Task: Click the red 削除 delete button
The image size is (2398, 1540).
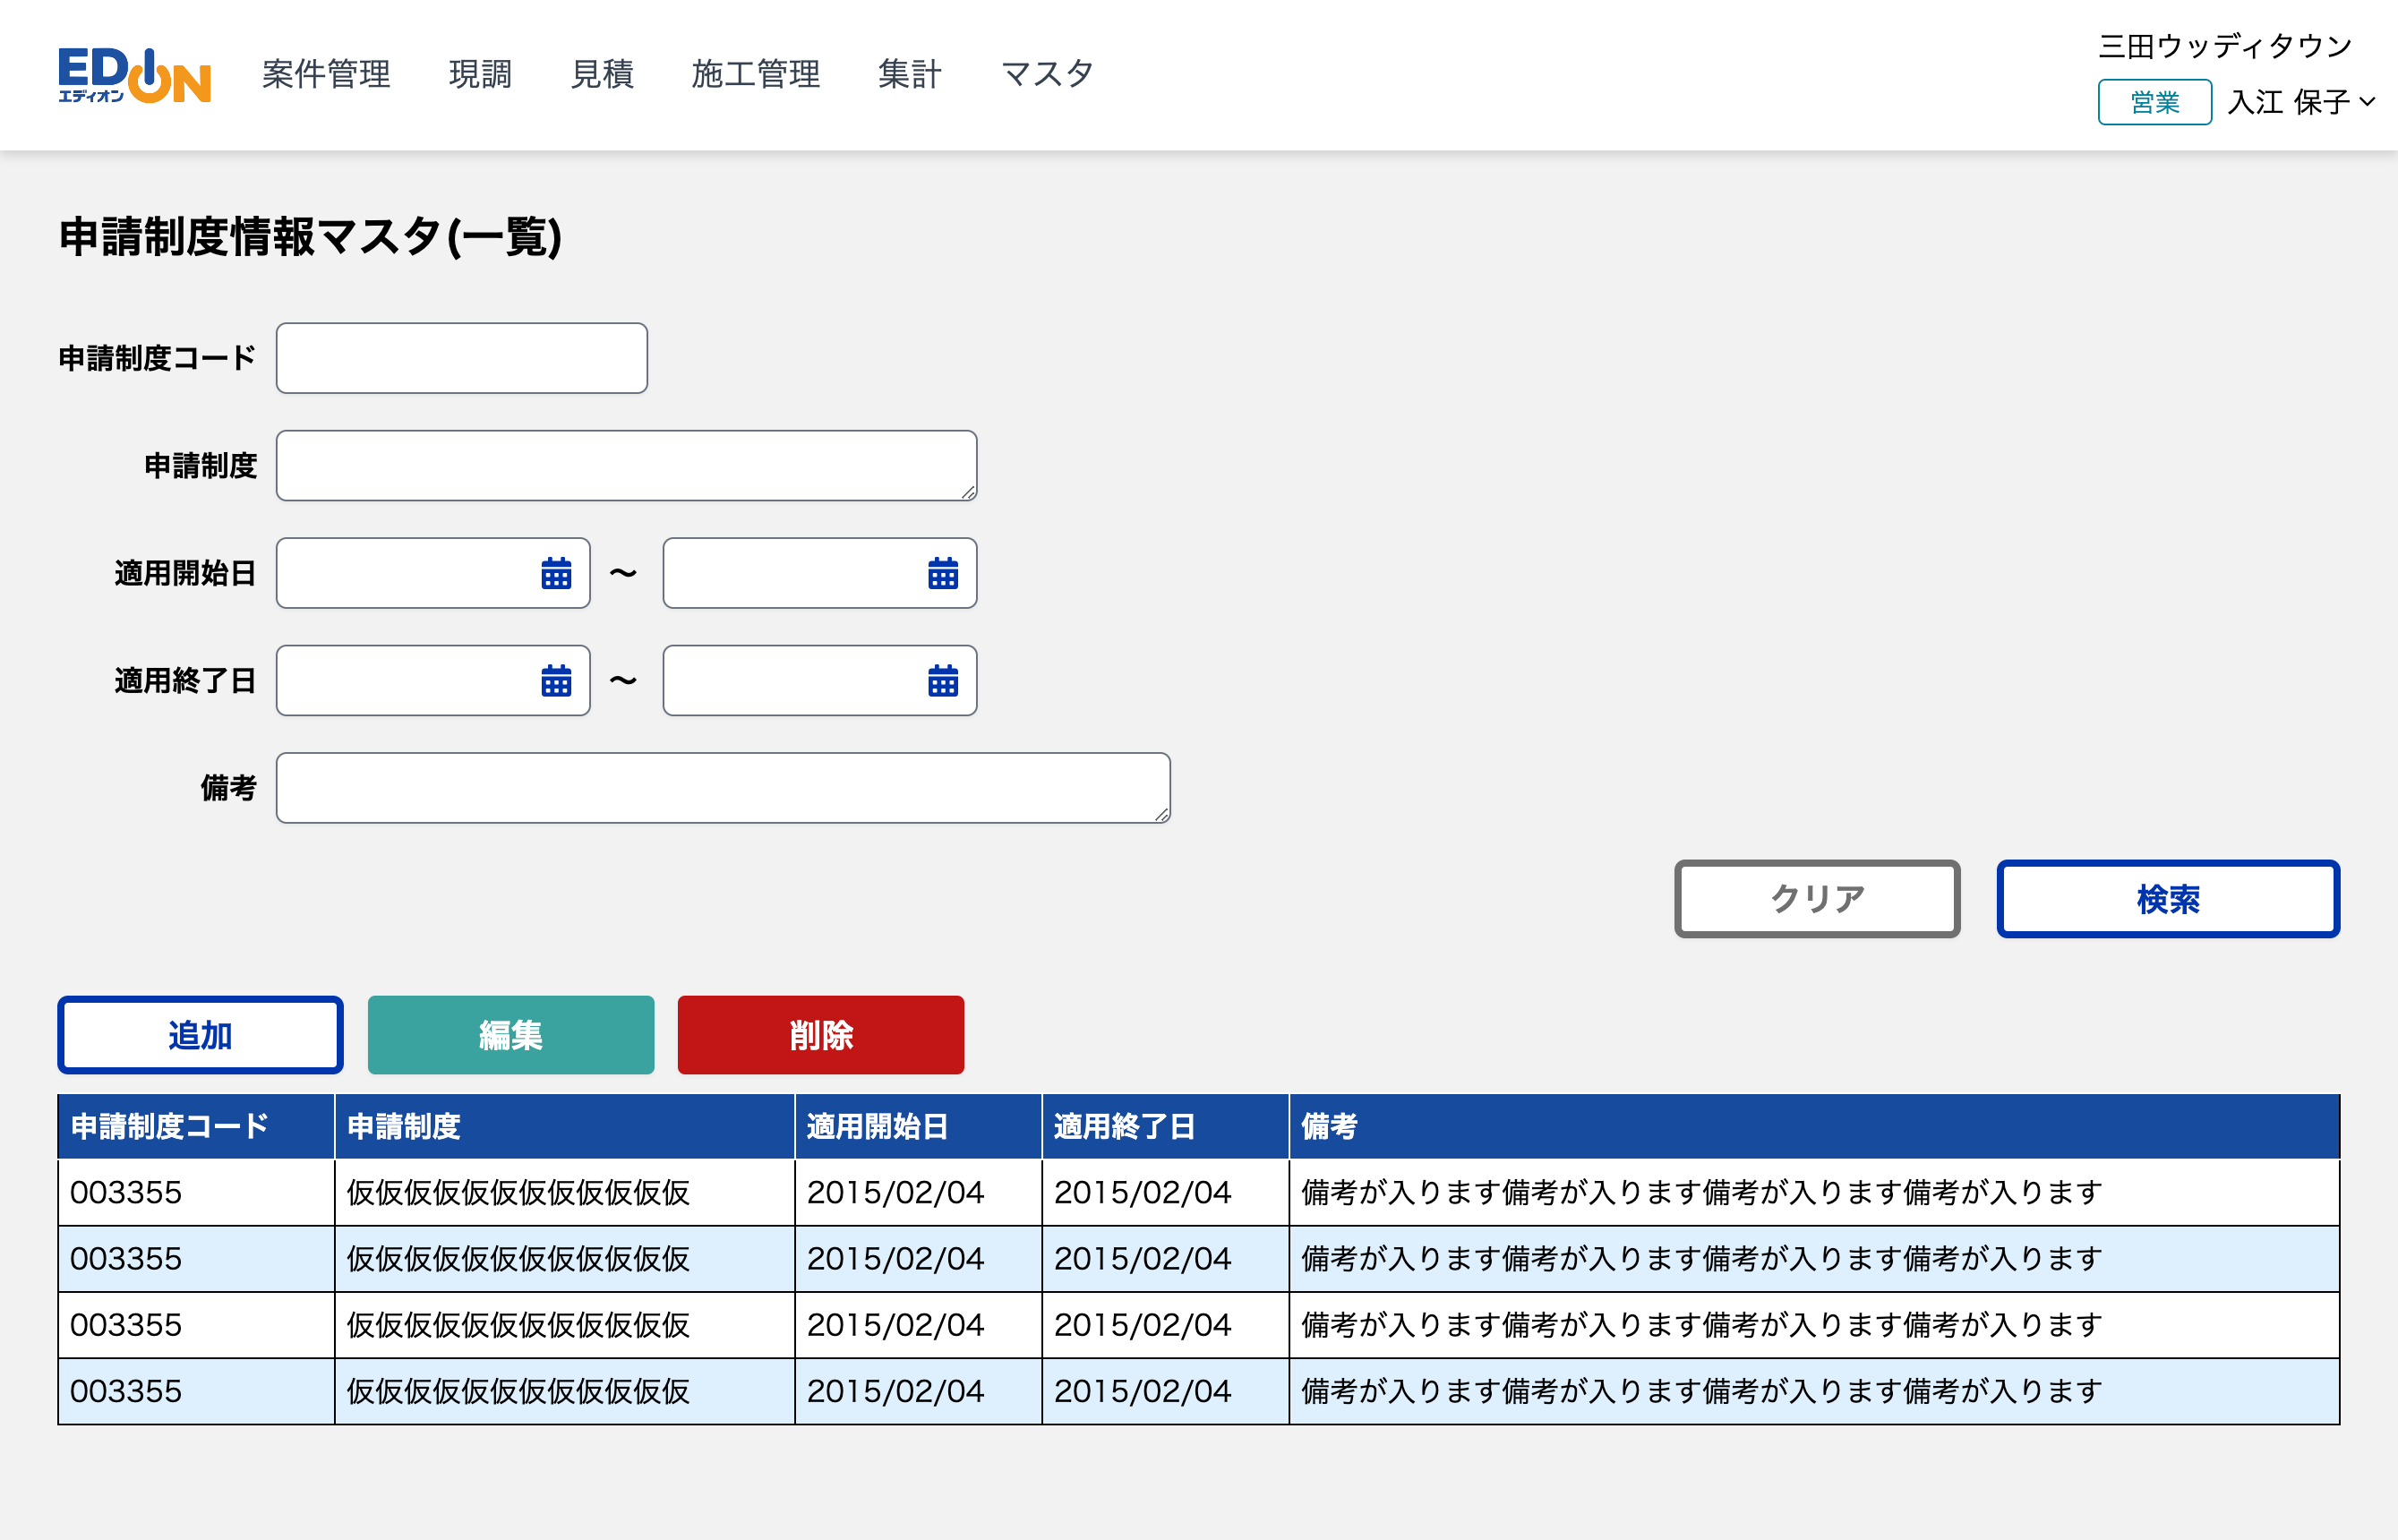Action: 820,1035
